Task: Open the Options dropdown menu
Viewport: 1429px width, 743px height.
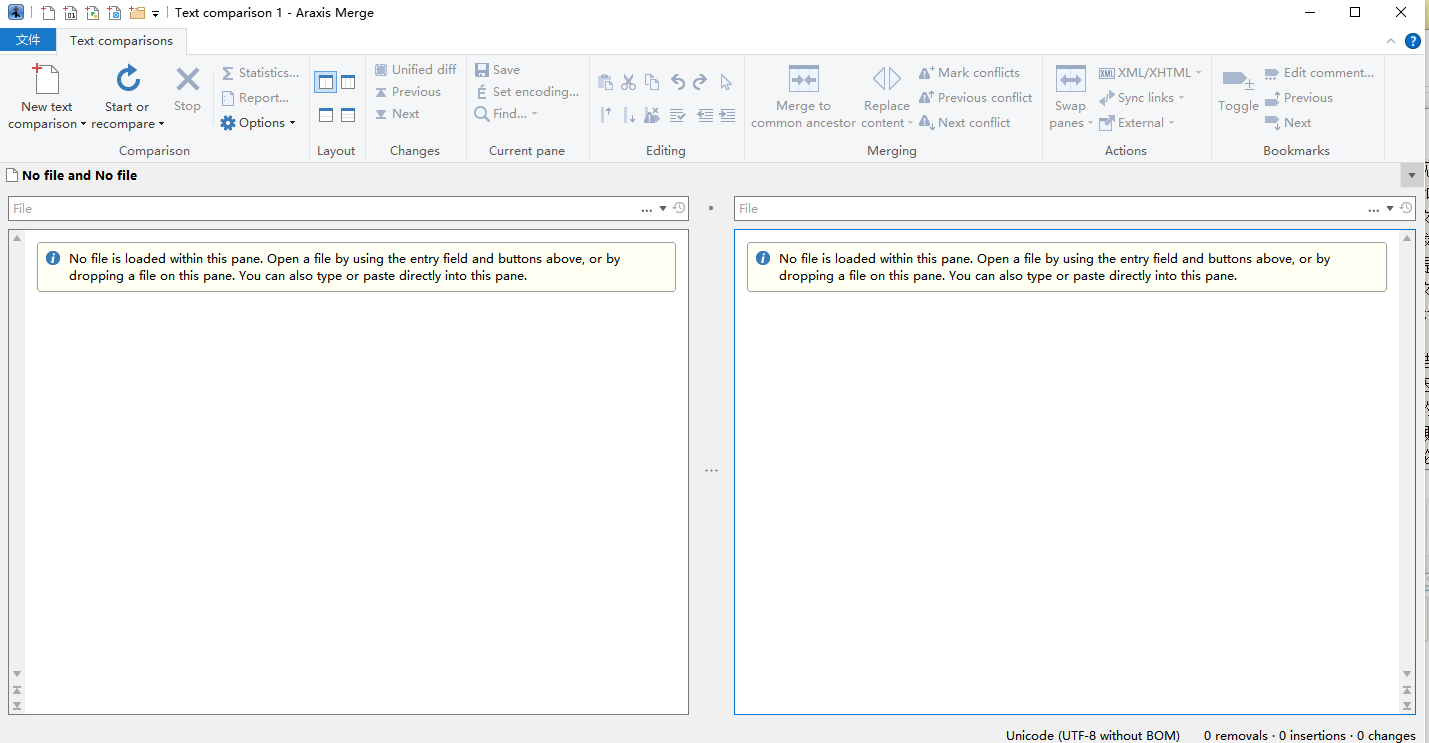Action: [258, 123]
